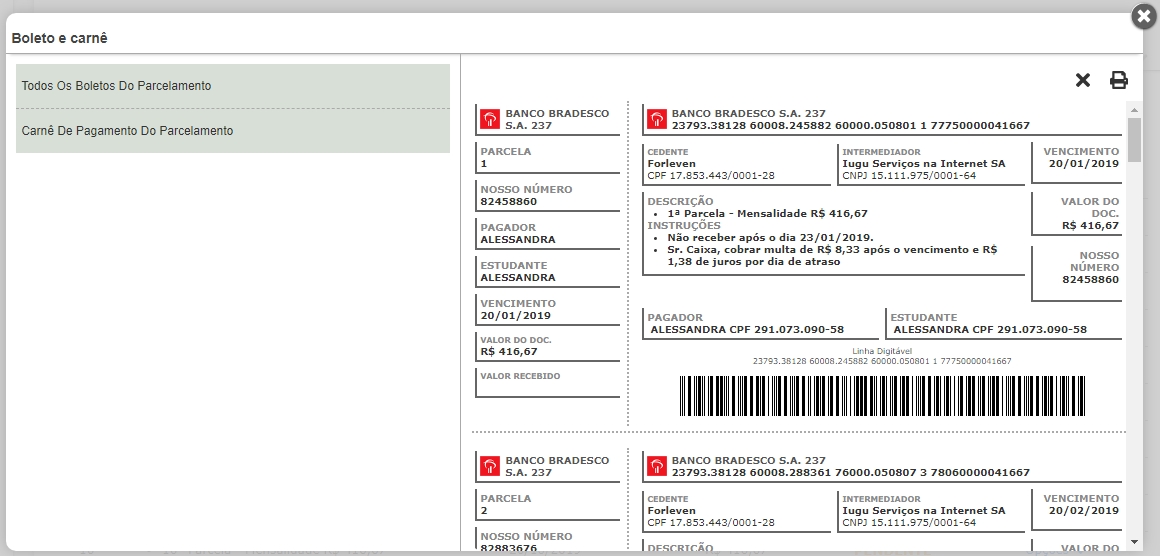This screenshot has height=556, width=1160.
Task: Click the barcode of the first boleto
Action: pyautogui.click(x=882, y=396)
